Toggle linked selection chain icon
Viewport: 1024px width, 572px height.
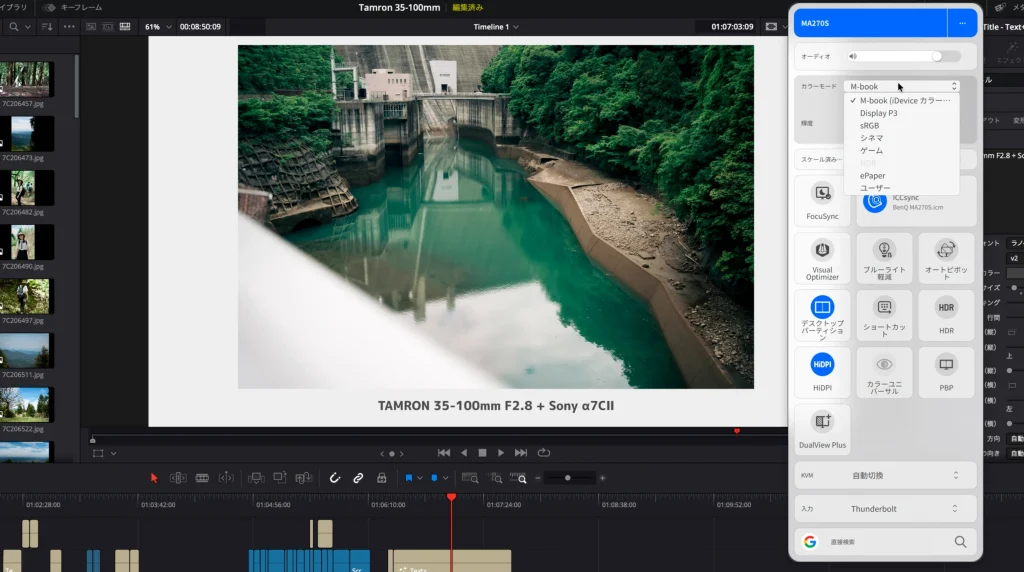358,478
